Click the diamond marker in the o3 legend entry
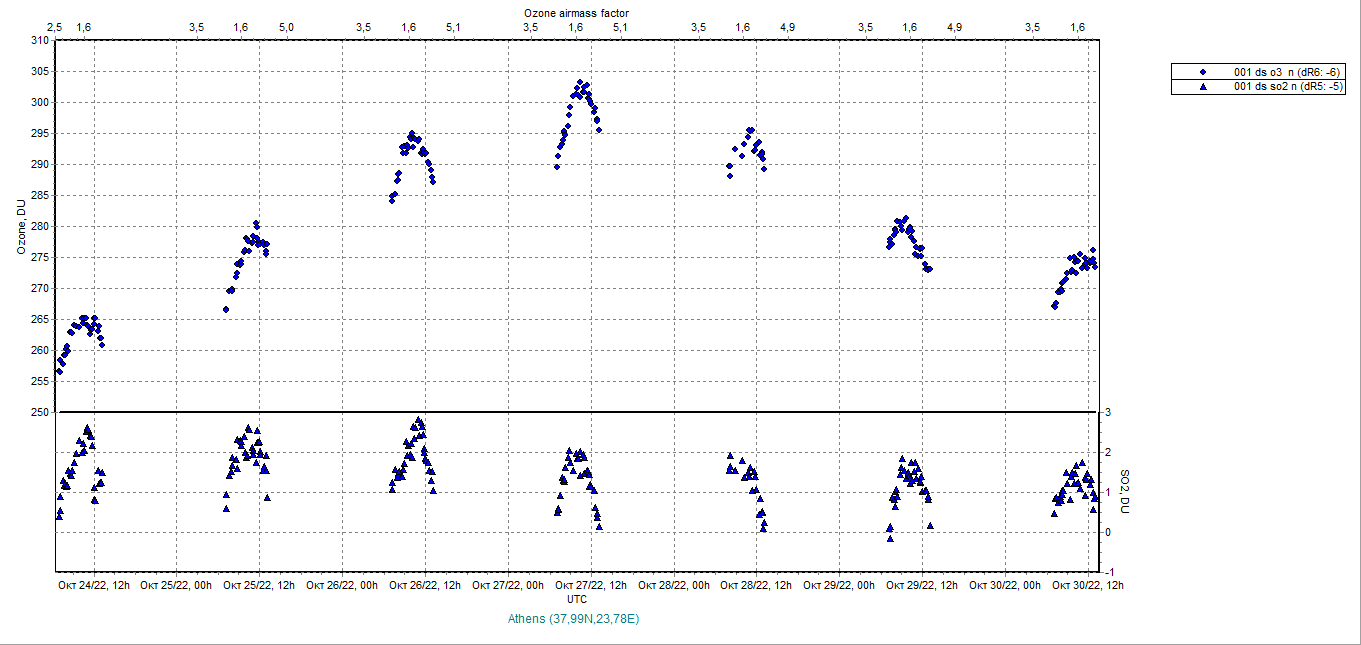The width and height of the screenshot is (1361, 645). pos(1203,71)
